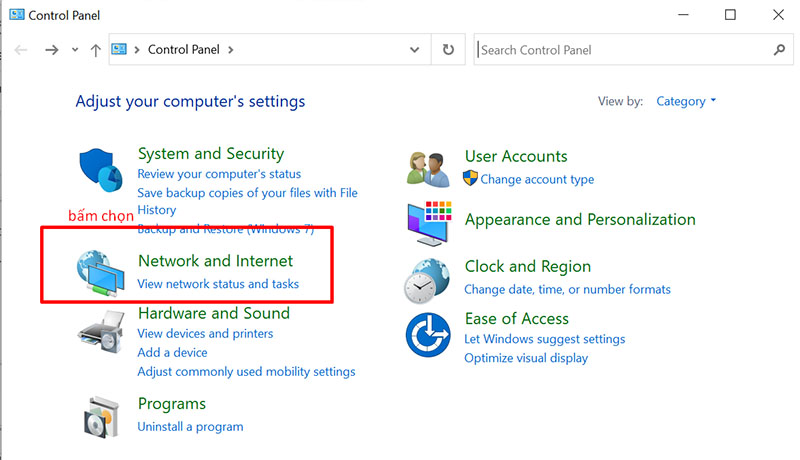The image size is (800, 460).
Task: Click the Control Panel breadcrumb
Action: pyautogui.click(x=184, y=49)
